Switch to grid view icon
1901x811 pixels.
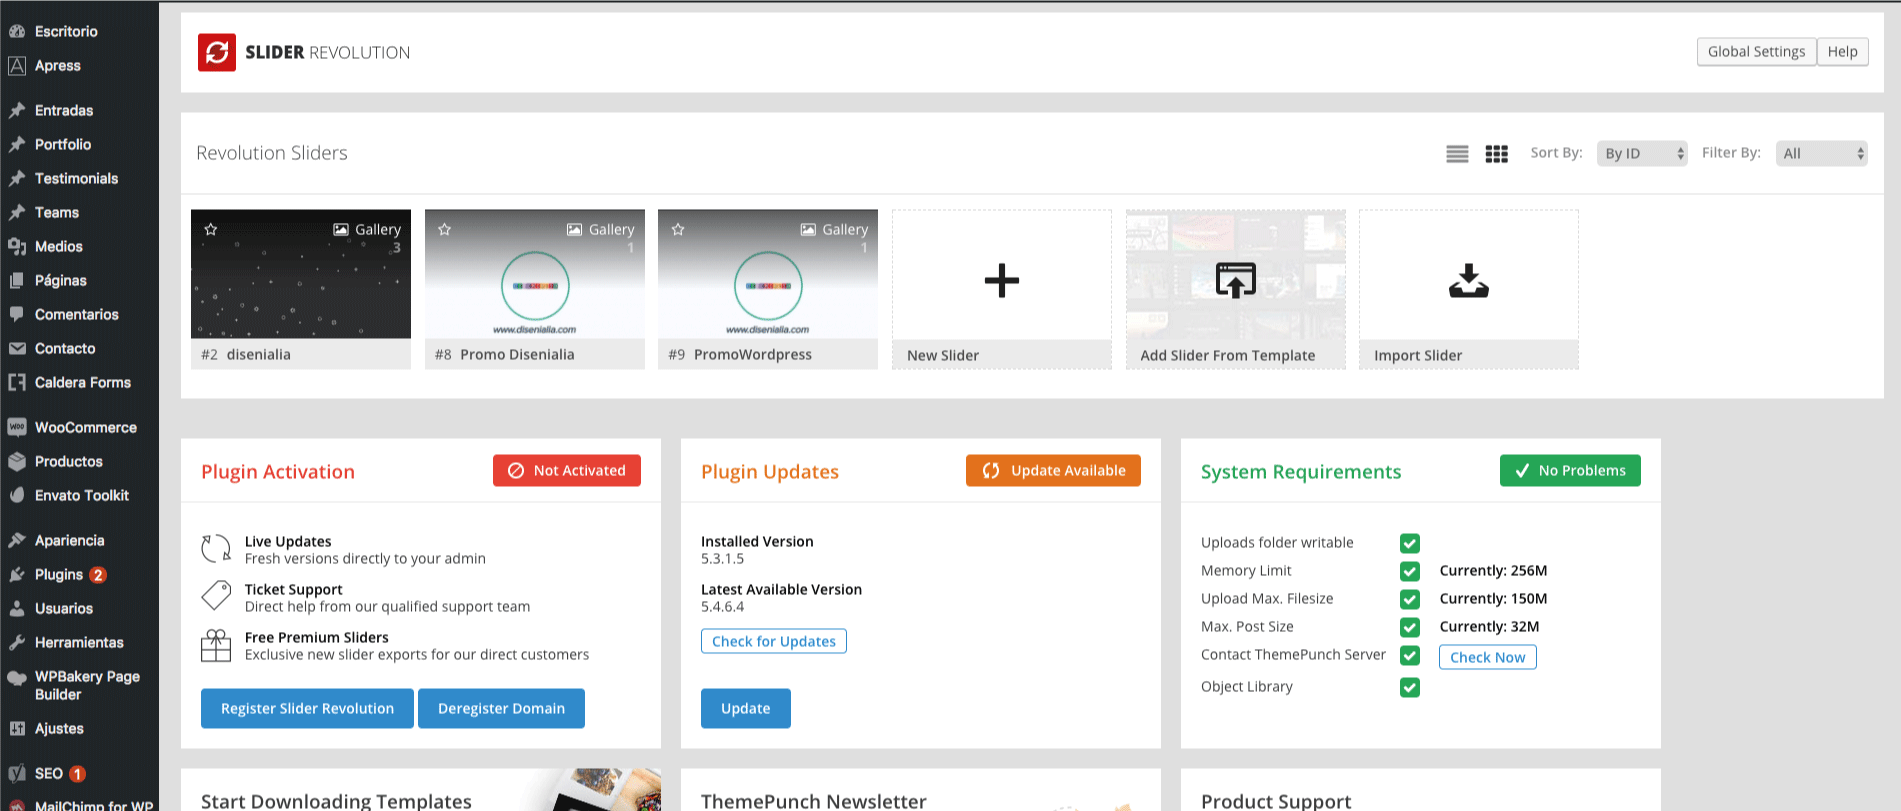point(1496,154)
